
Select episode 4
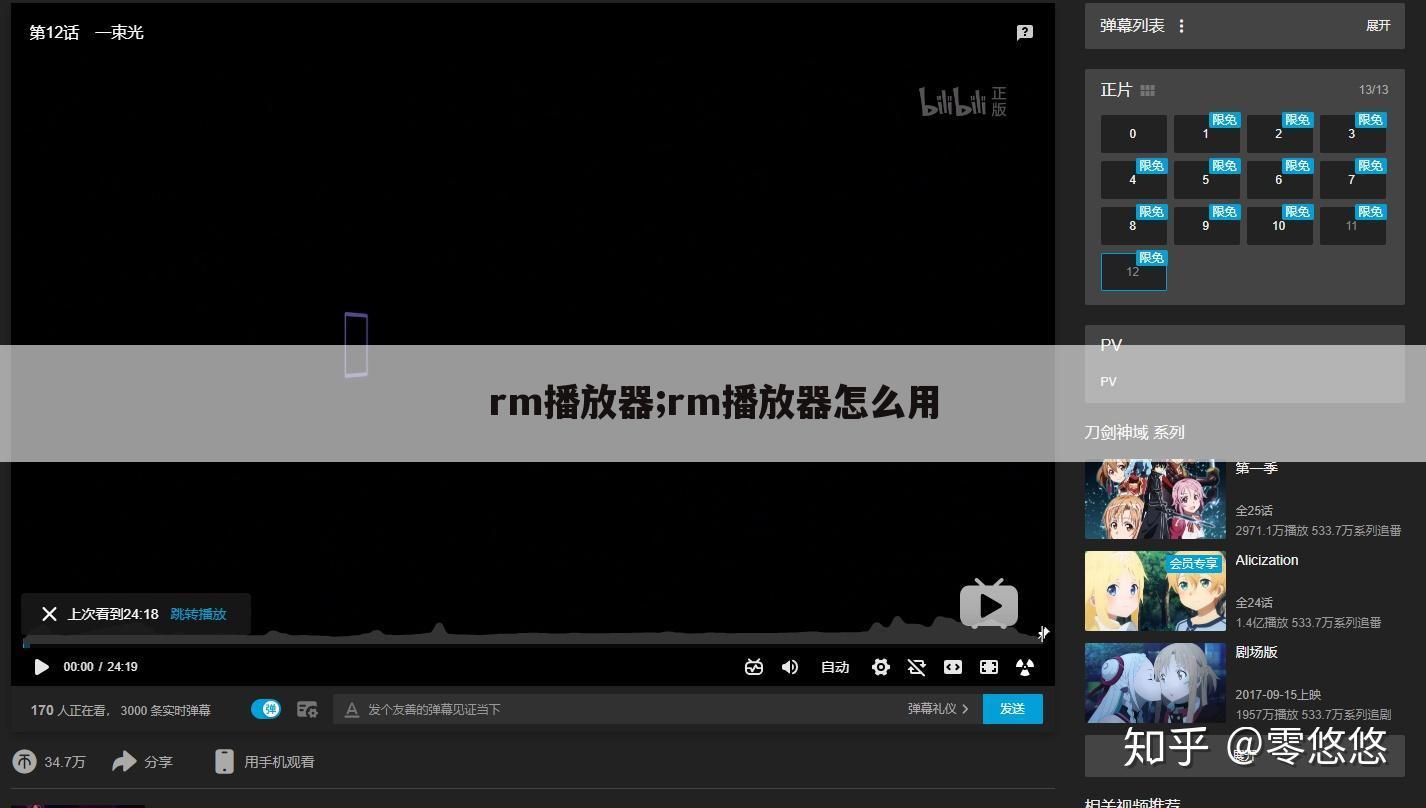1133,180
